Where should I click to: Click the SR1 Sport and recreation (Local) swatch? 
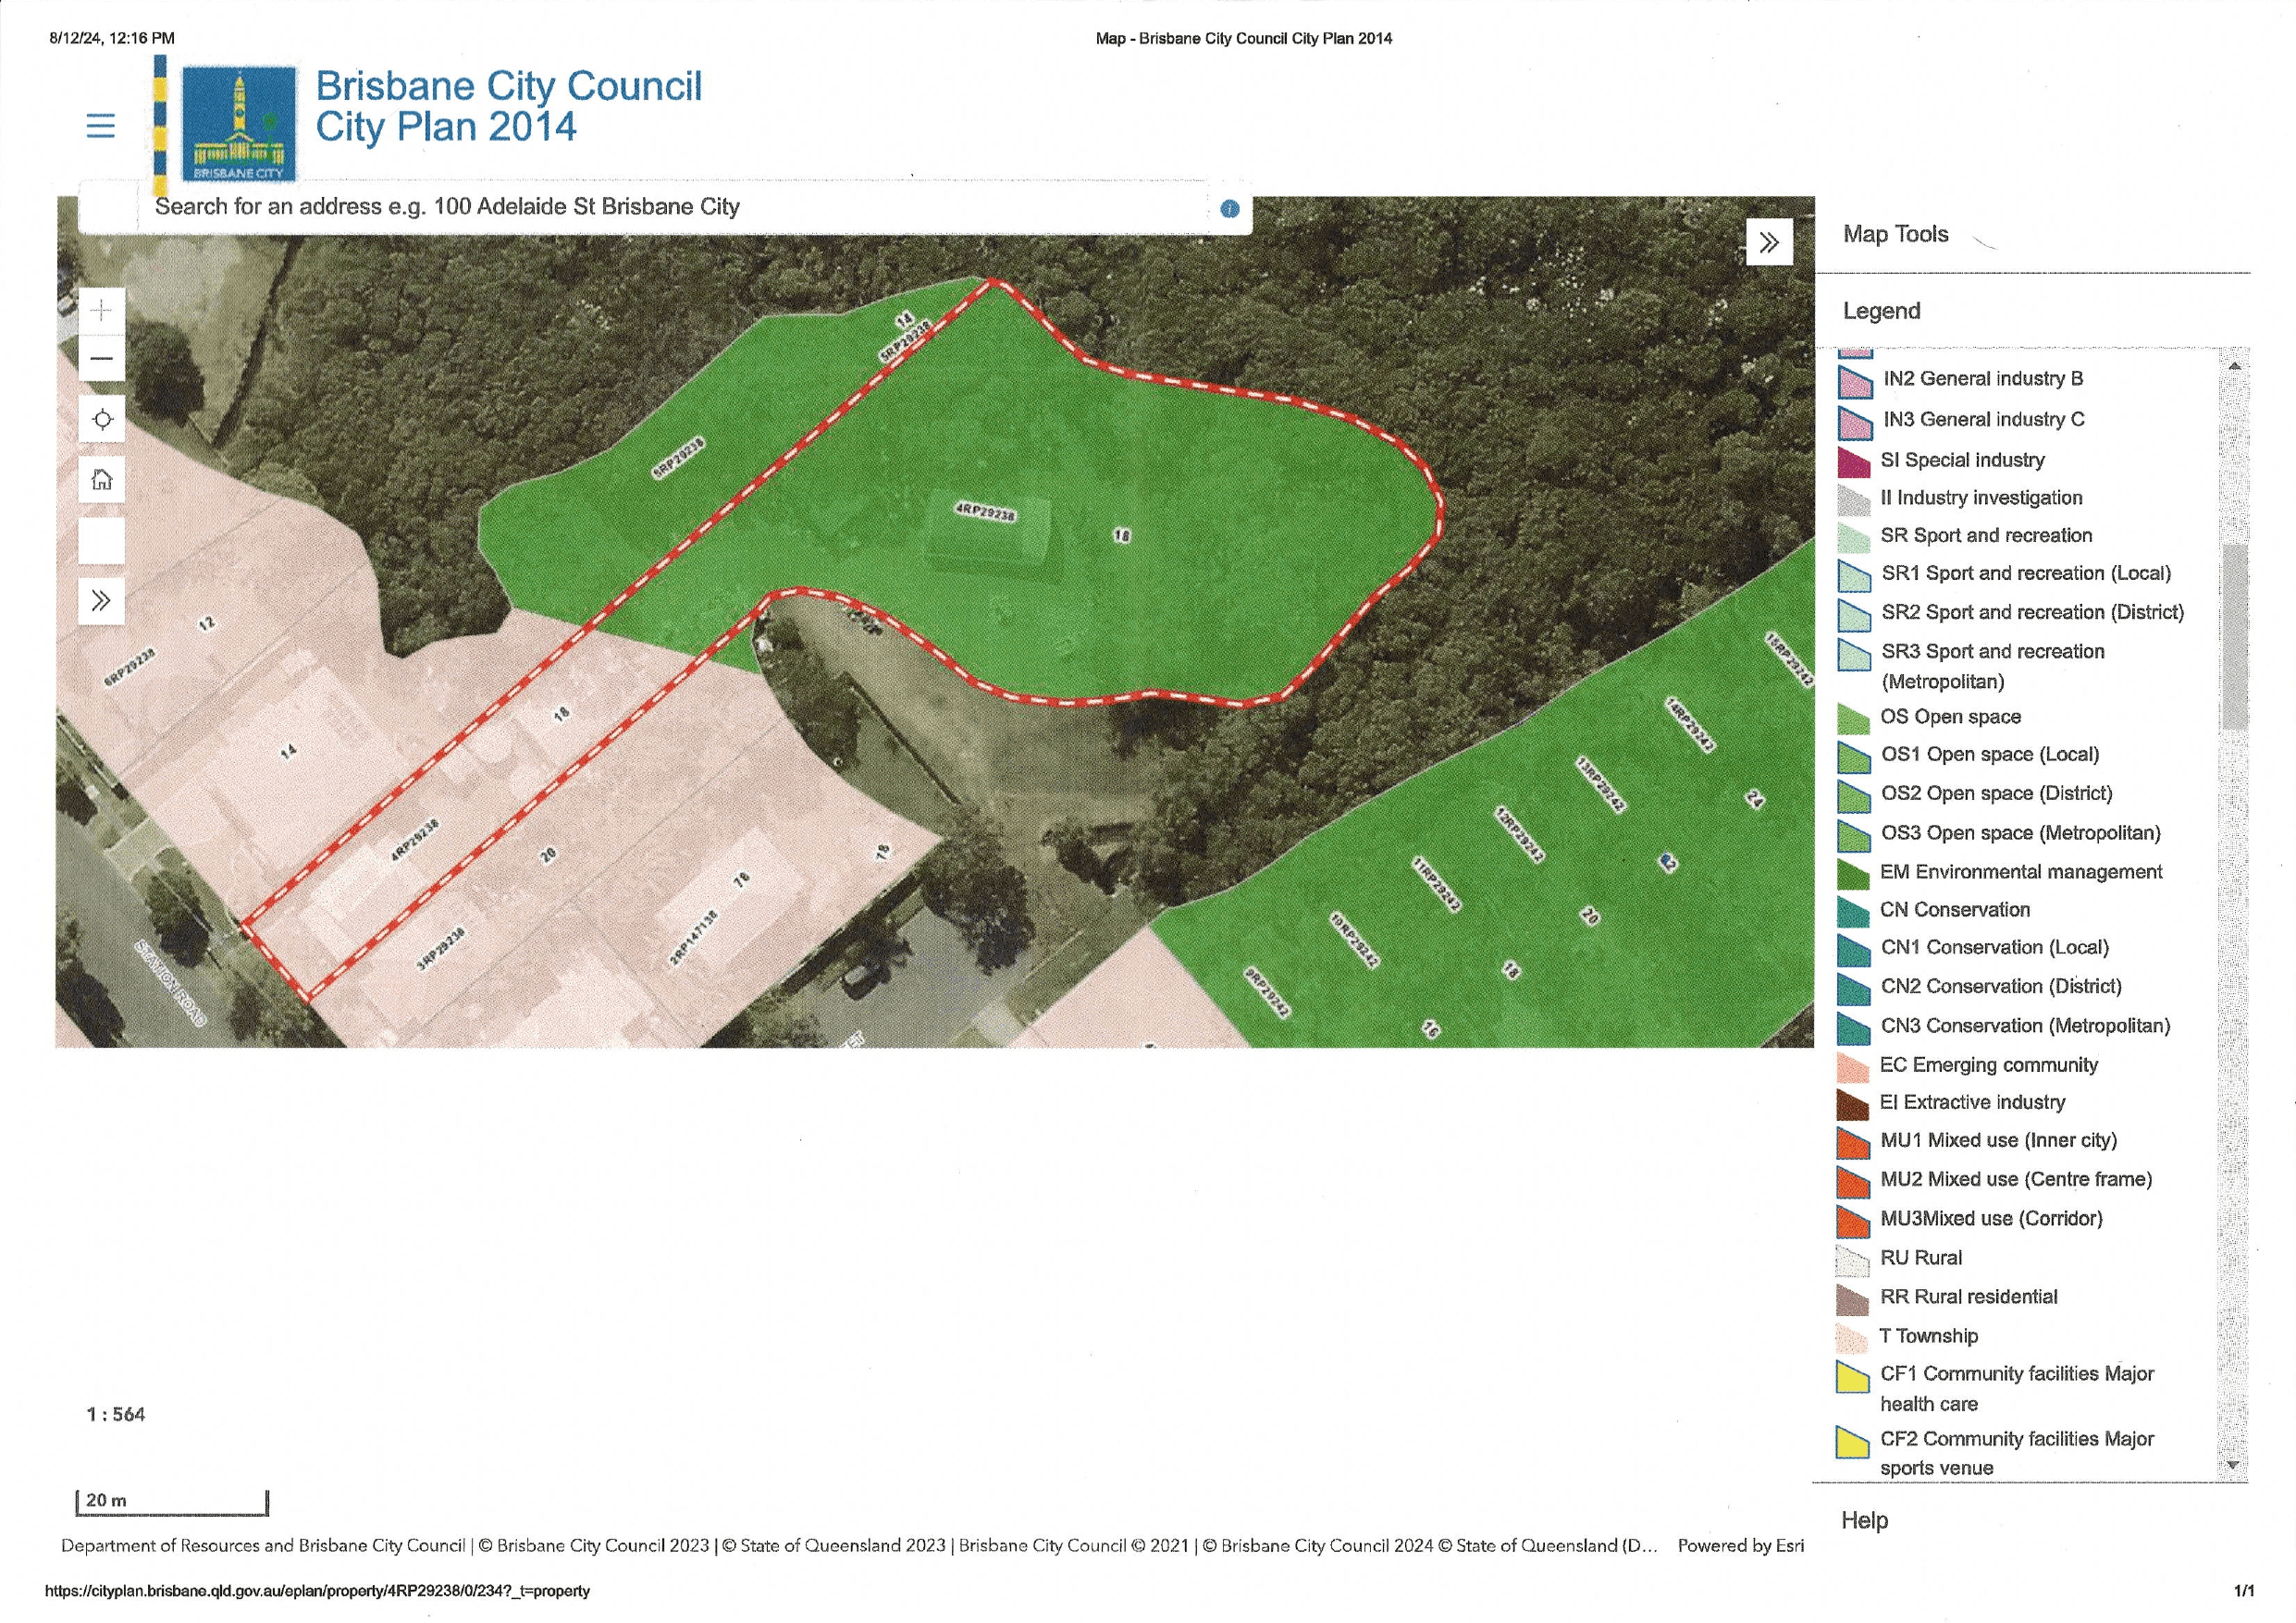point(1855,576)
